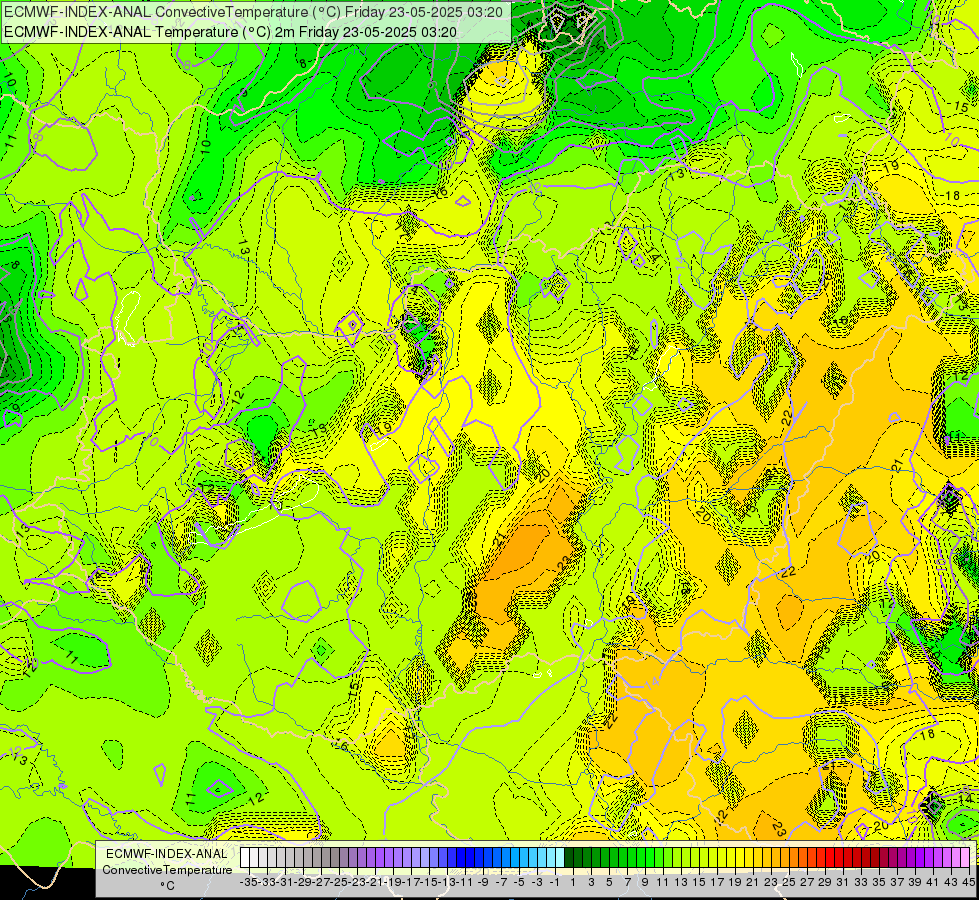The image size is (979, 900).
Task: Select the ConvectiveTemperature header line at top
Action: coord(253,12)
